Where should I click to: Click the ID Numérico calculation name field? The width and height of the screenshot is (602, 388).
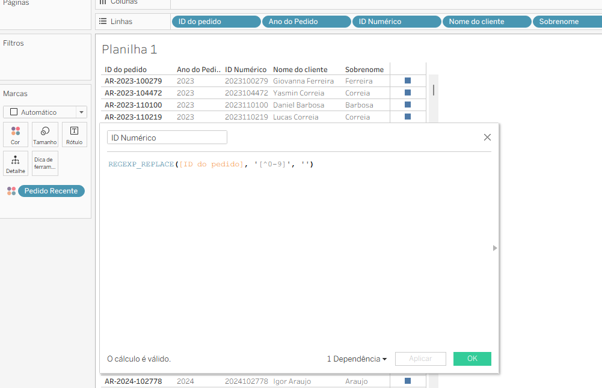point(167,137)
